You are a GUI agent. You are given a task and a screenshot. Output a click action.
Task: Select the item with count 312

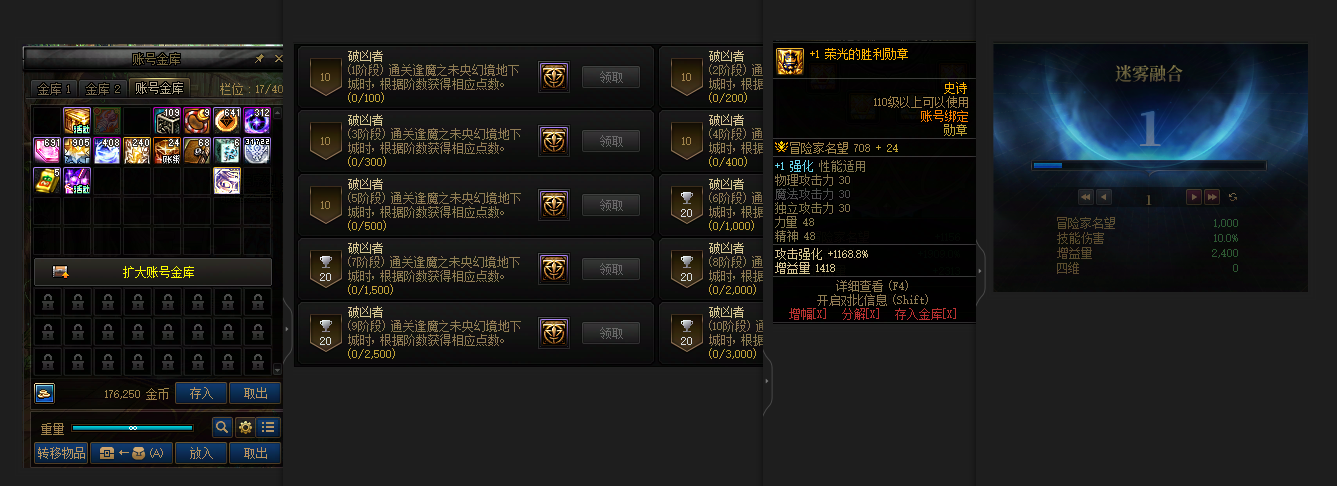coord(257,122)
